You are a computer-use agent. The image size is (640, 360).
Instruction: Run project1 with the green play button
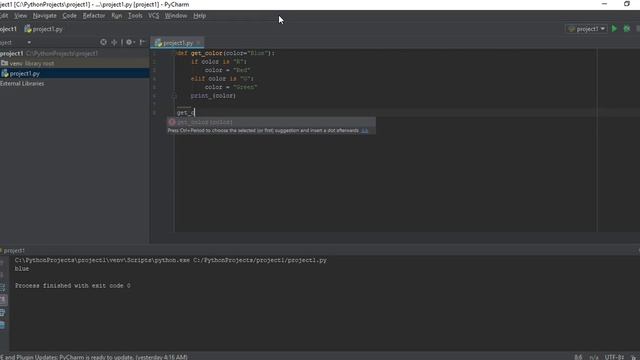coord(614,29)
